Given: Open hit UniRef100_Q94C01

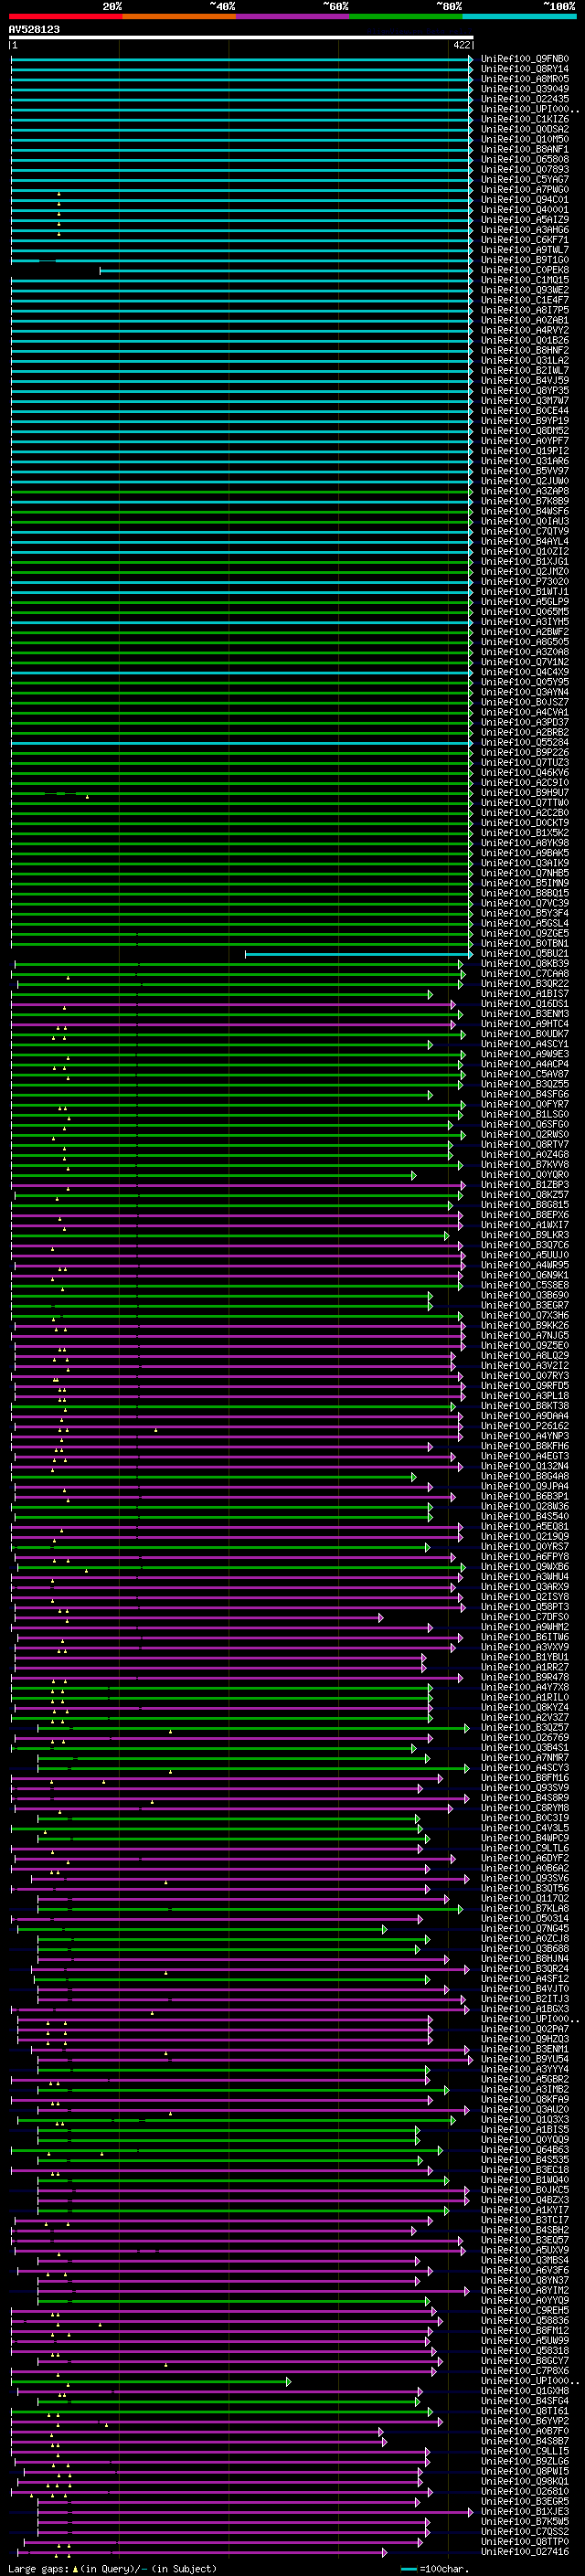Looking at the screenshot, I should [x=525, y=199].
